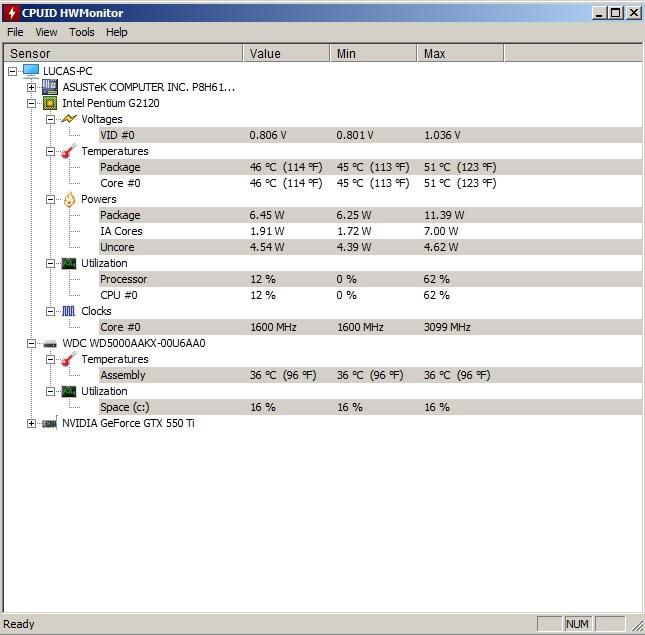Open the Tools menu

pos(81,32)
